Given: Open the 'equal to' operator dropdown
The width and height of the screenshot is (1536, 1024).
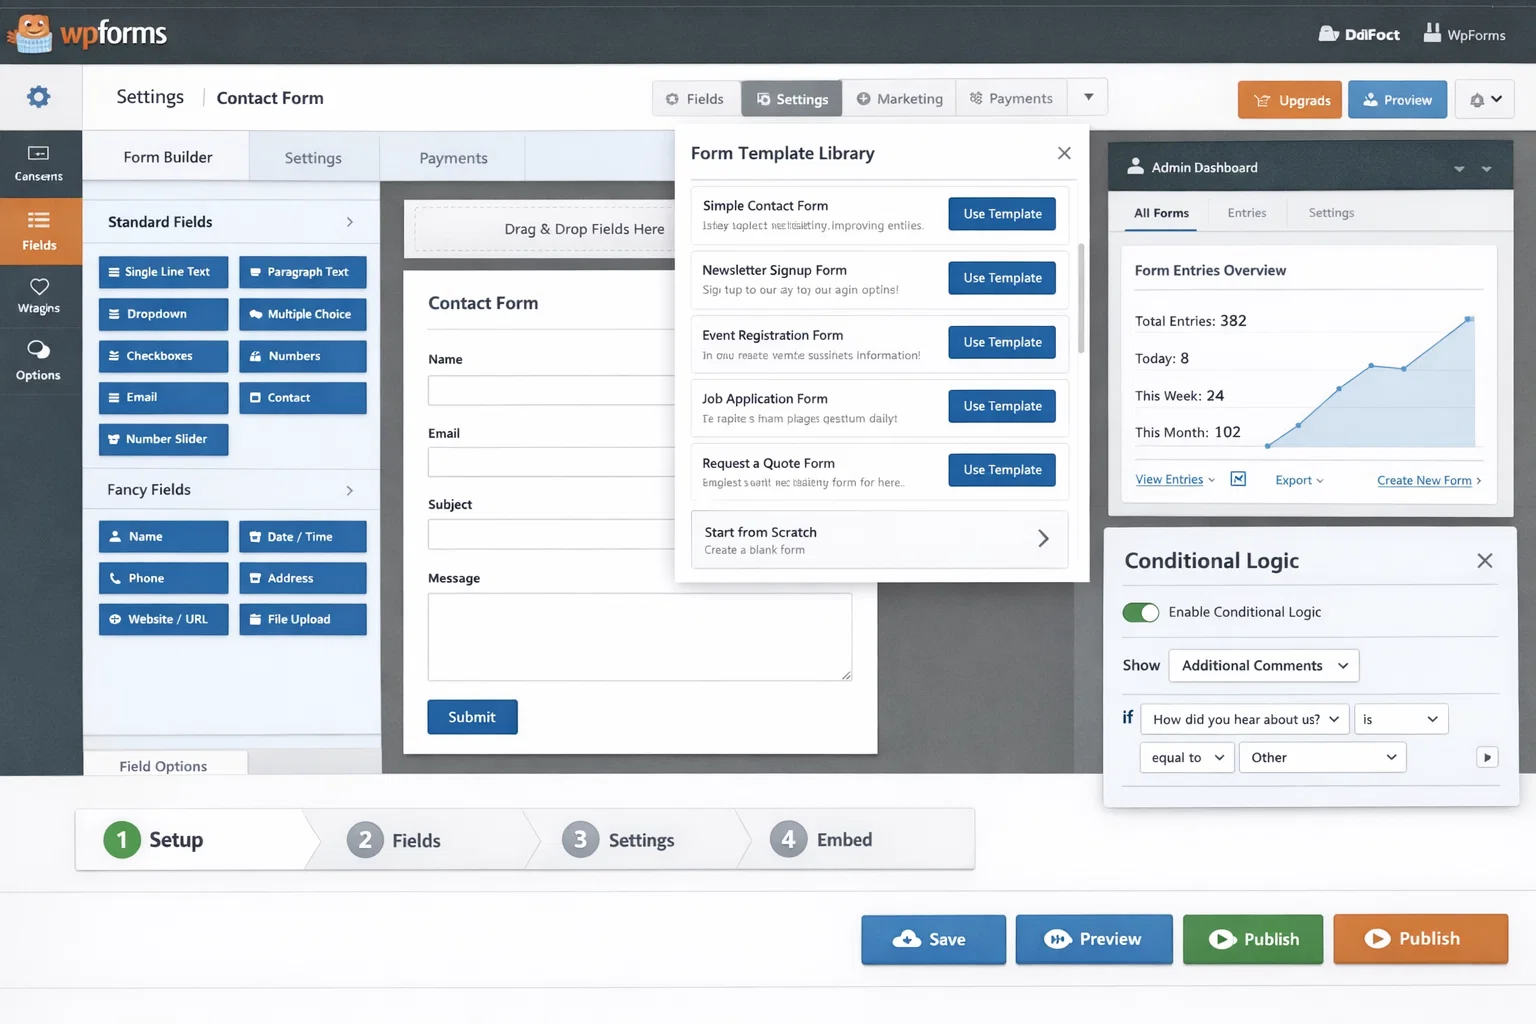Looking at the screenshot, I should pyautogui.click(x=1186, y=758).
